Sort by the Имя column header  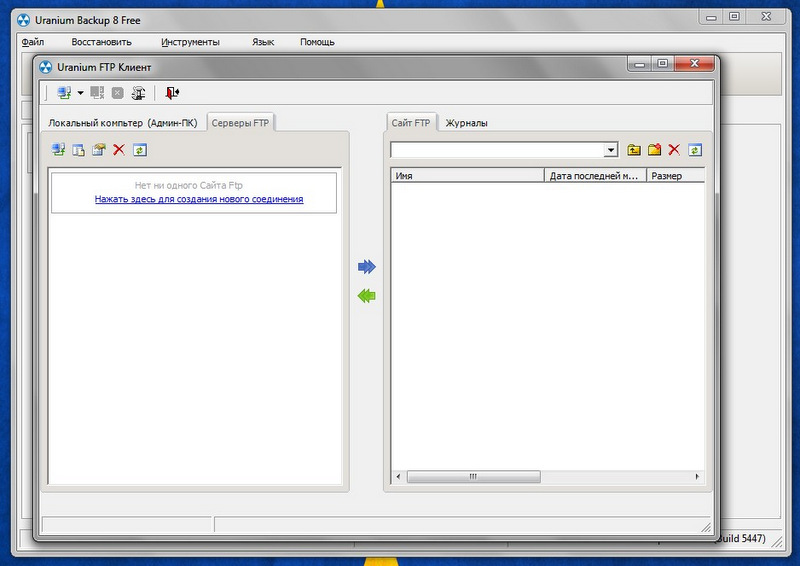[468, 176]
